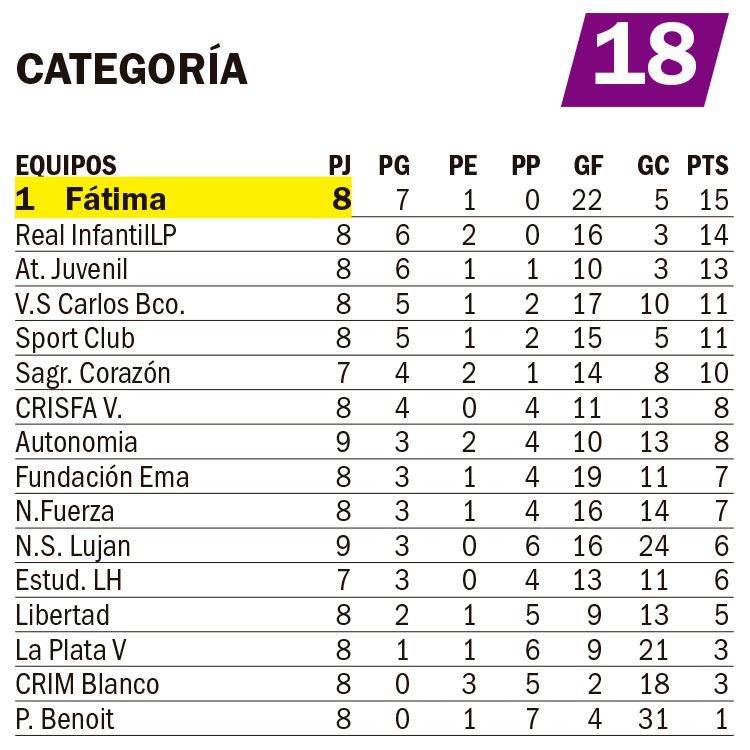The image size is (750, 750).
Task: Select the P. Benoit team entry
Action: coord(65,719)
